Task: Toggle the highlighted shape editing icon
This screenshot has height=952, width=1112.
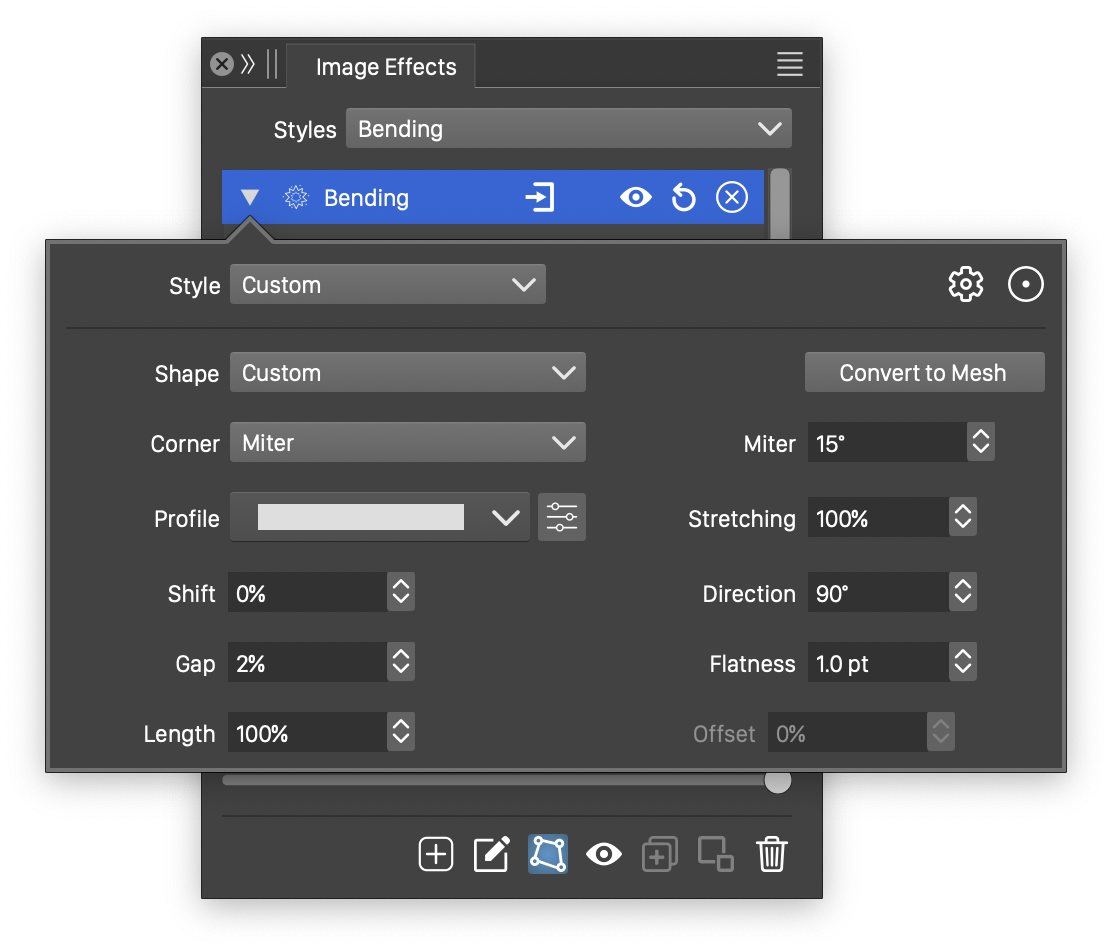Action: pos(548,855)
